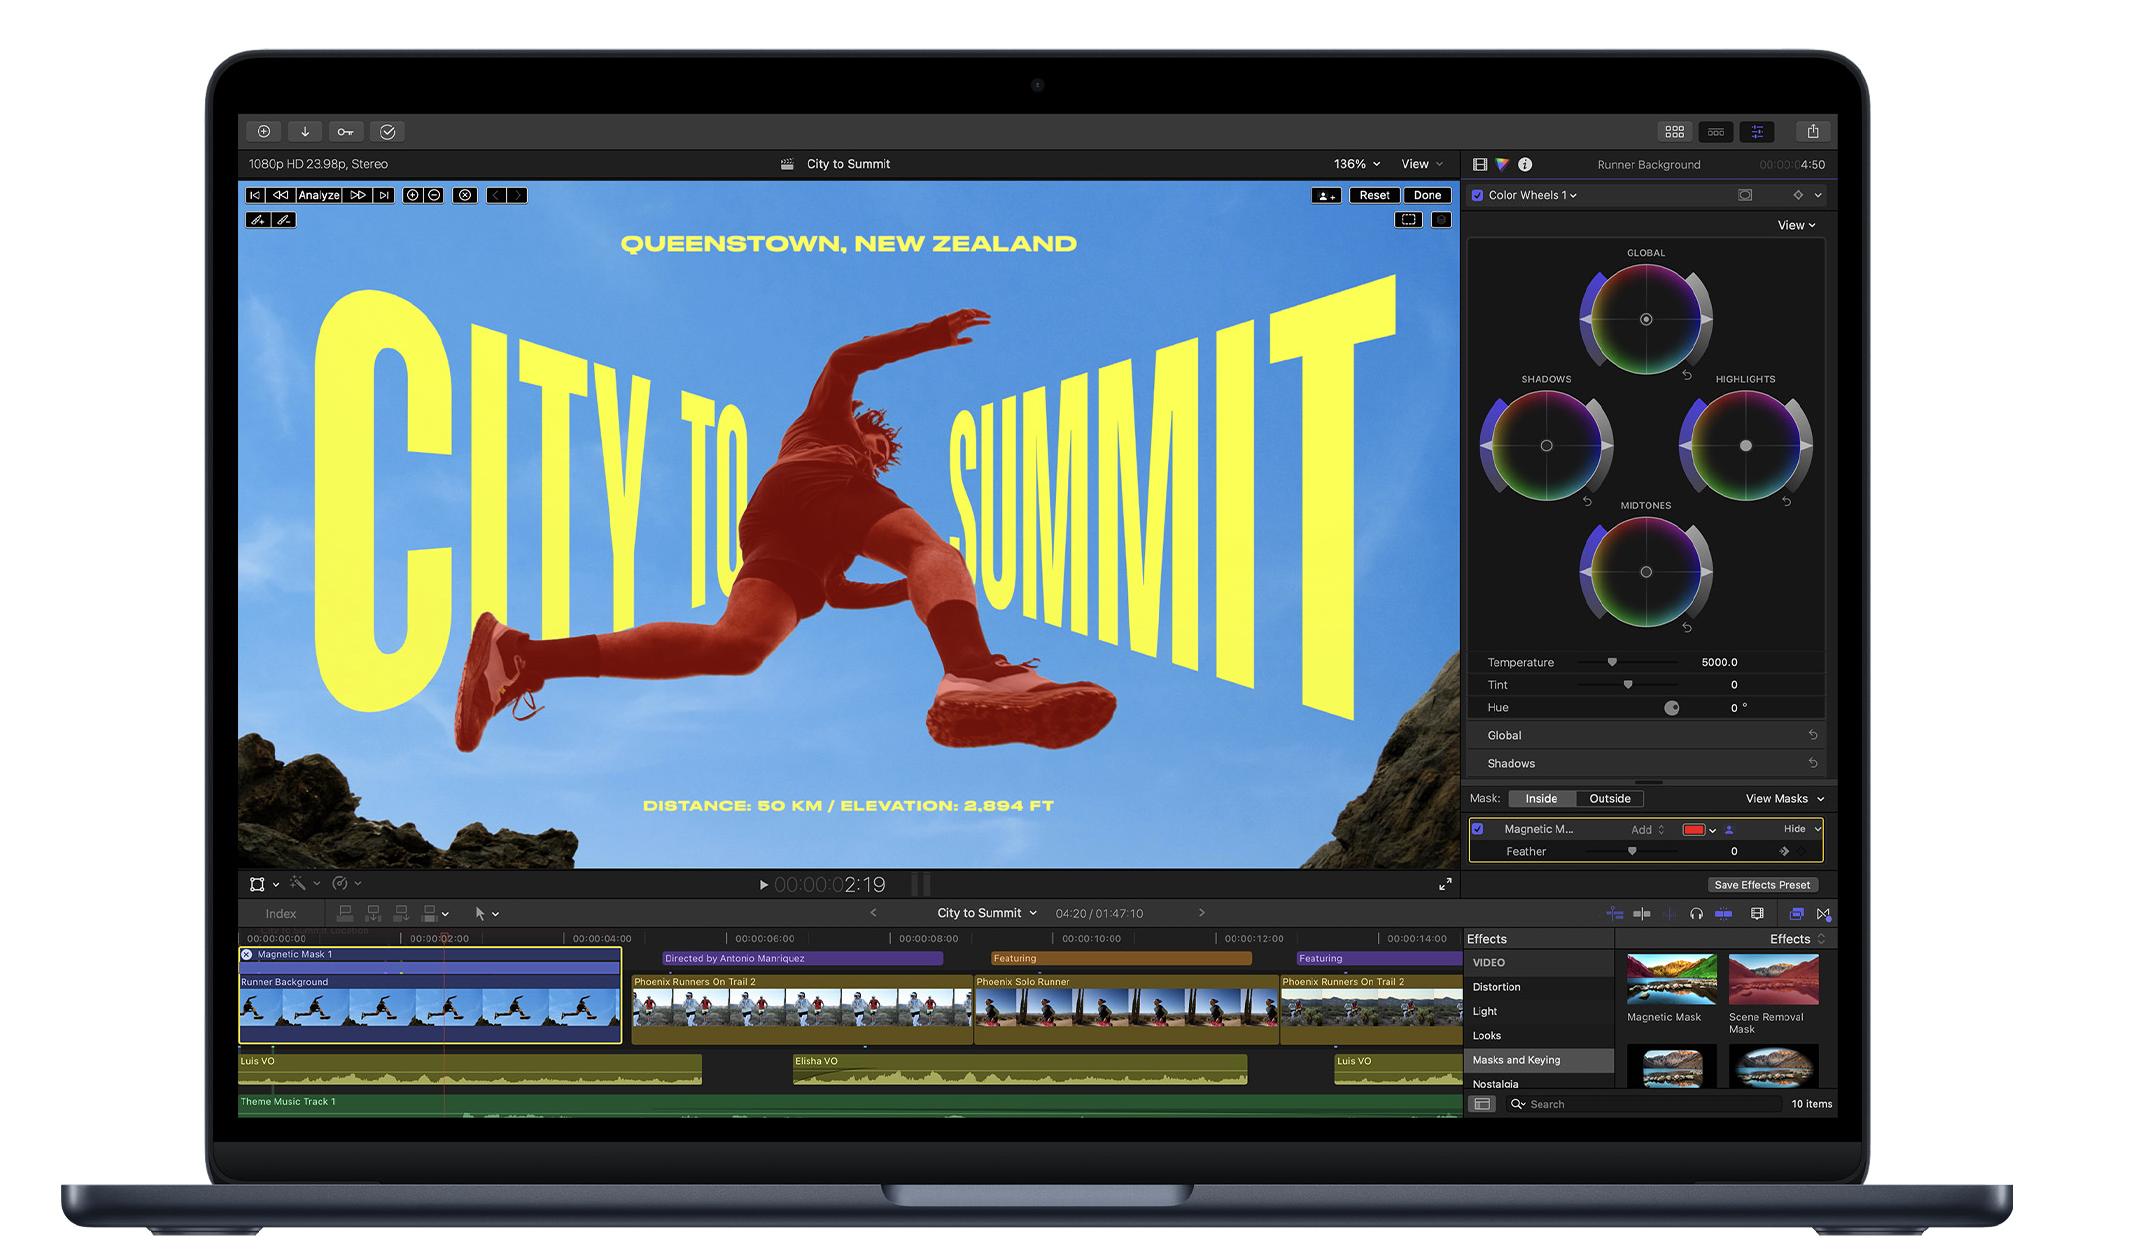Screen dimensions: 2136x1258
Task: Click the Keyword Editor key icon
Action: [345, 132]
